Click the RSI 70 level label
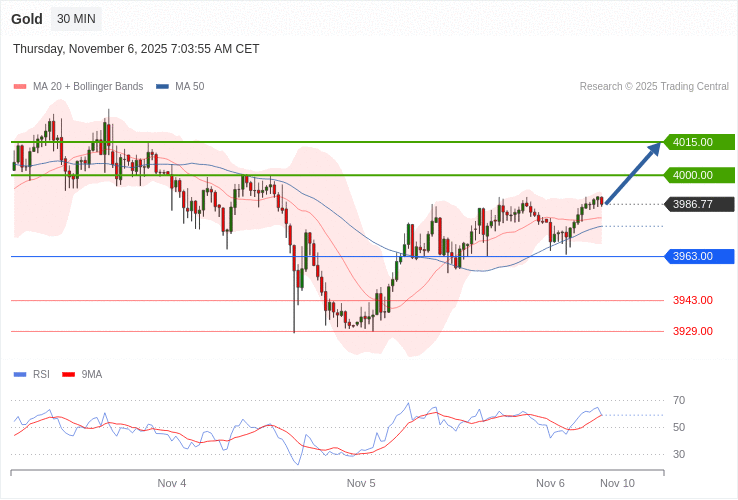The image size is (738, 500). pyautogui.click(x=679, y=401)
